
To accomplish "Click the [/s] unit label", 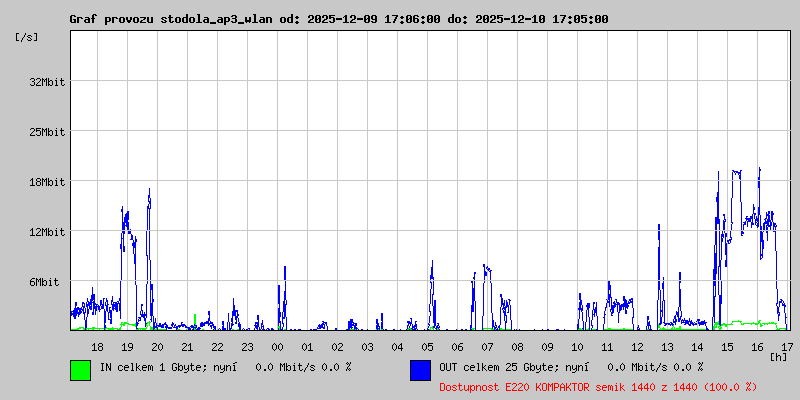I will tap(28, 37).
